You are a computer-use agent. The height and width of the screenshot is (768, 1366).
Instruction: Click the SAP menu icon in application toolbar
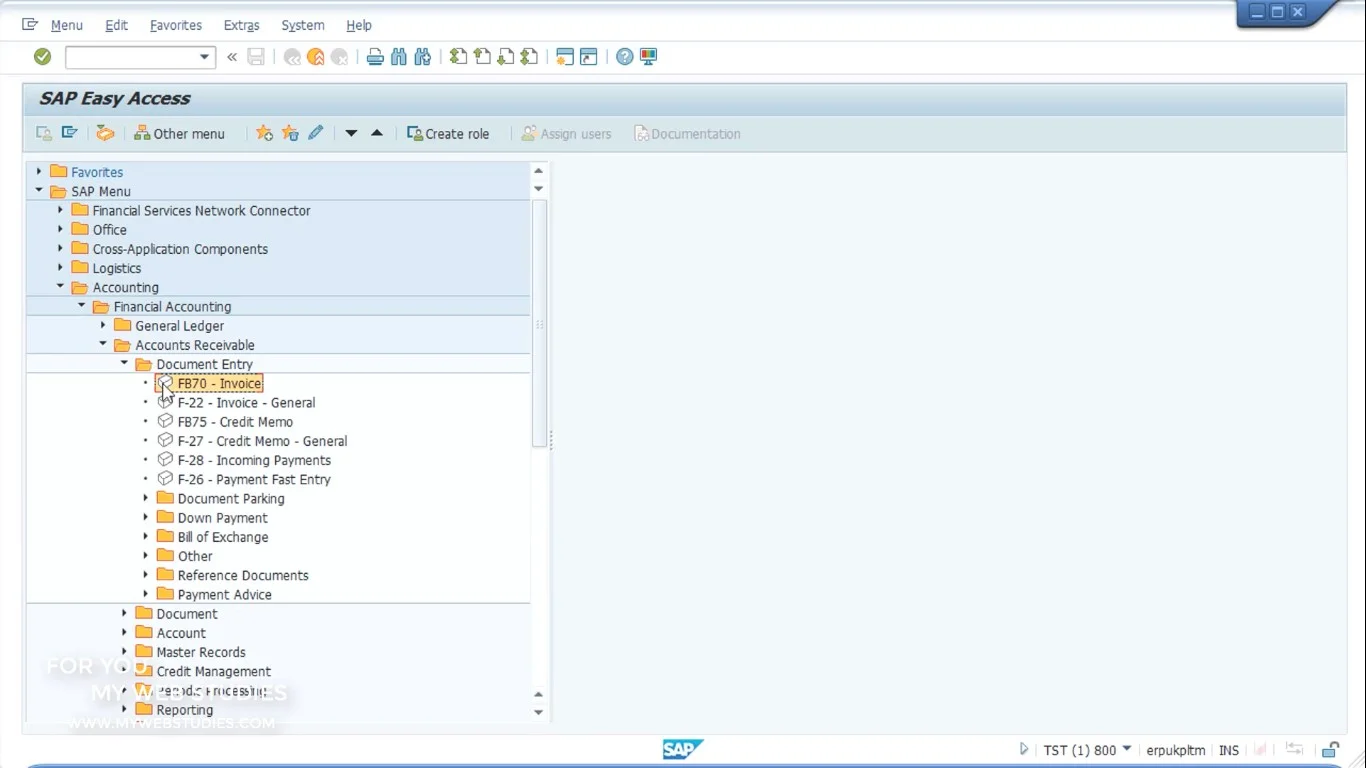pos(69,133)
